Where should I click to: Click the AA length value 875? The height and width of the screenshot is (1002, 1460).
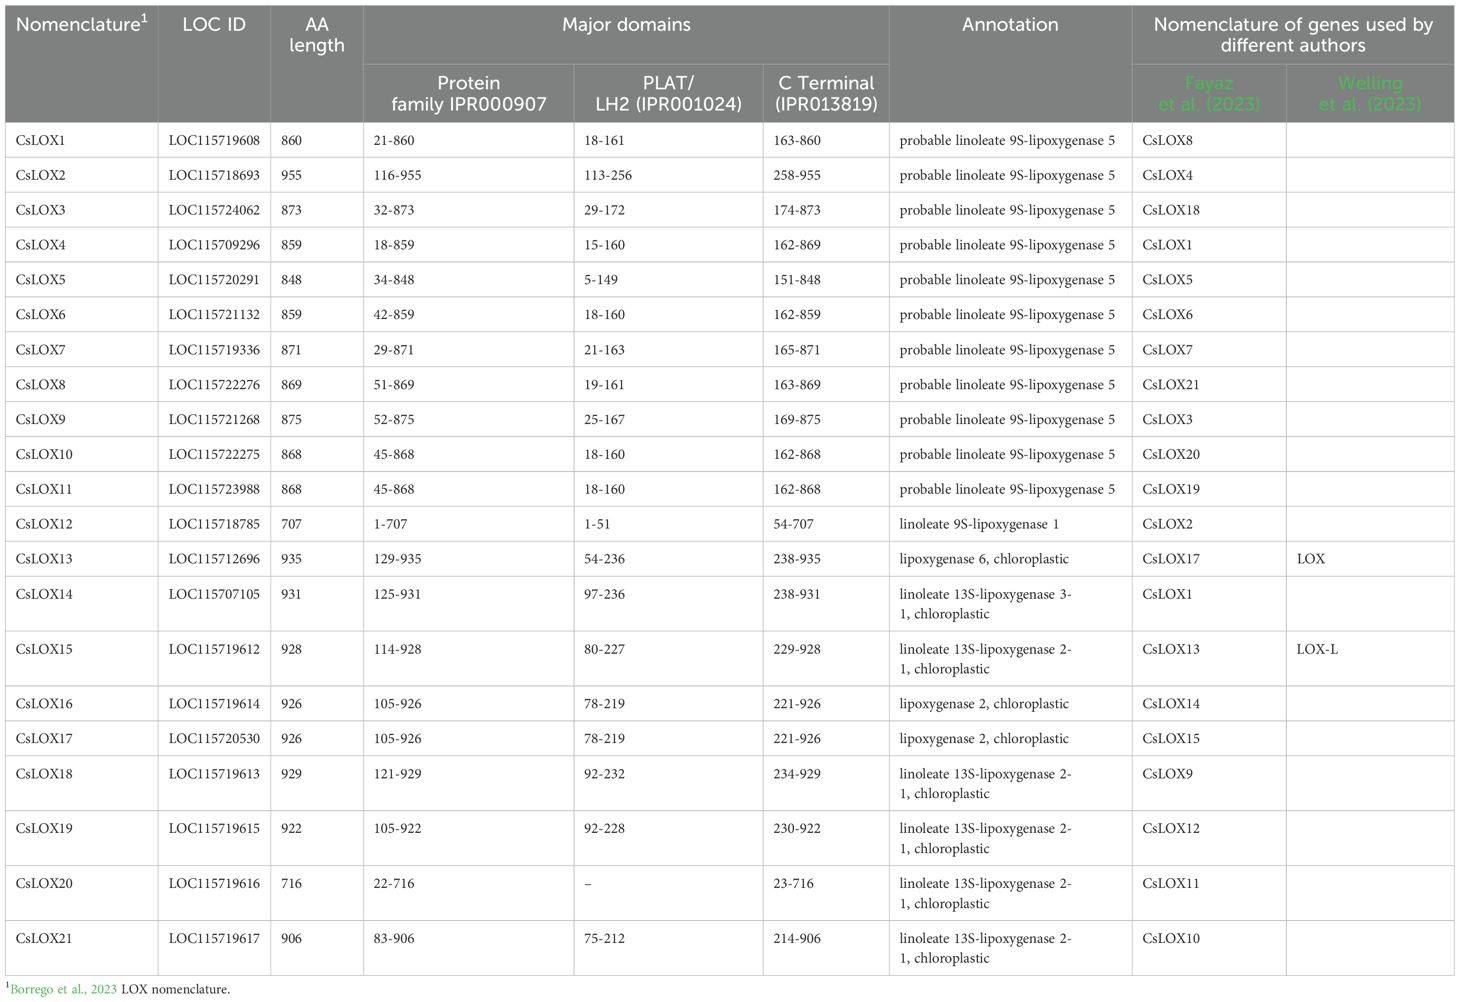(291, 421)
